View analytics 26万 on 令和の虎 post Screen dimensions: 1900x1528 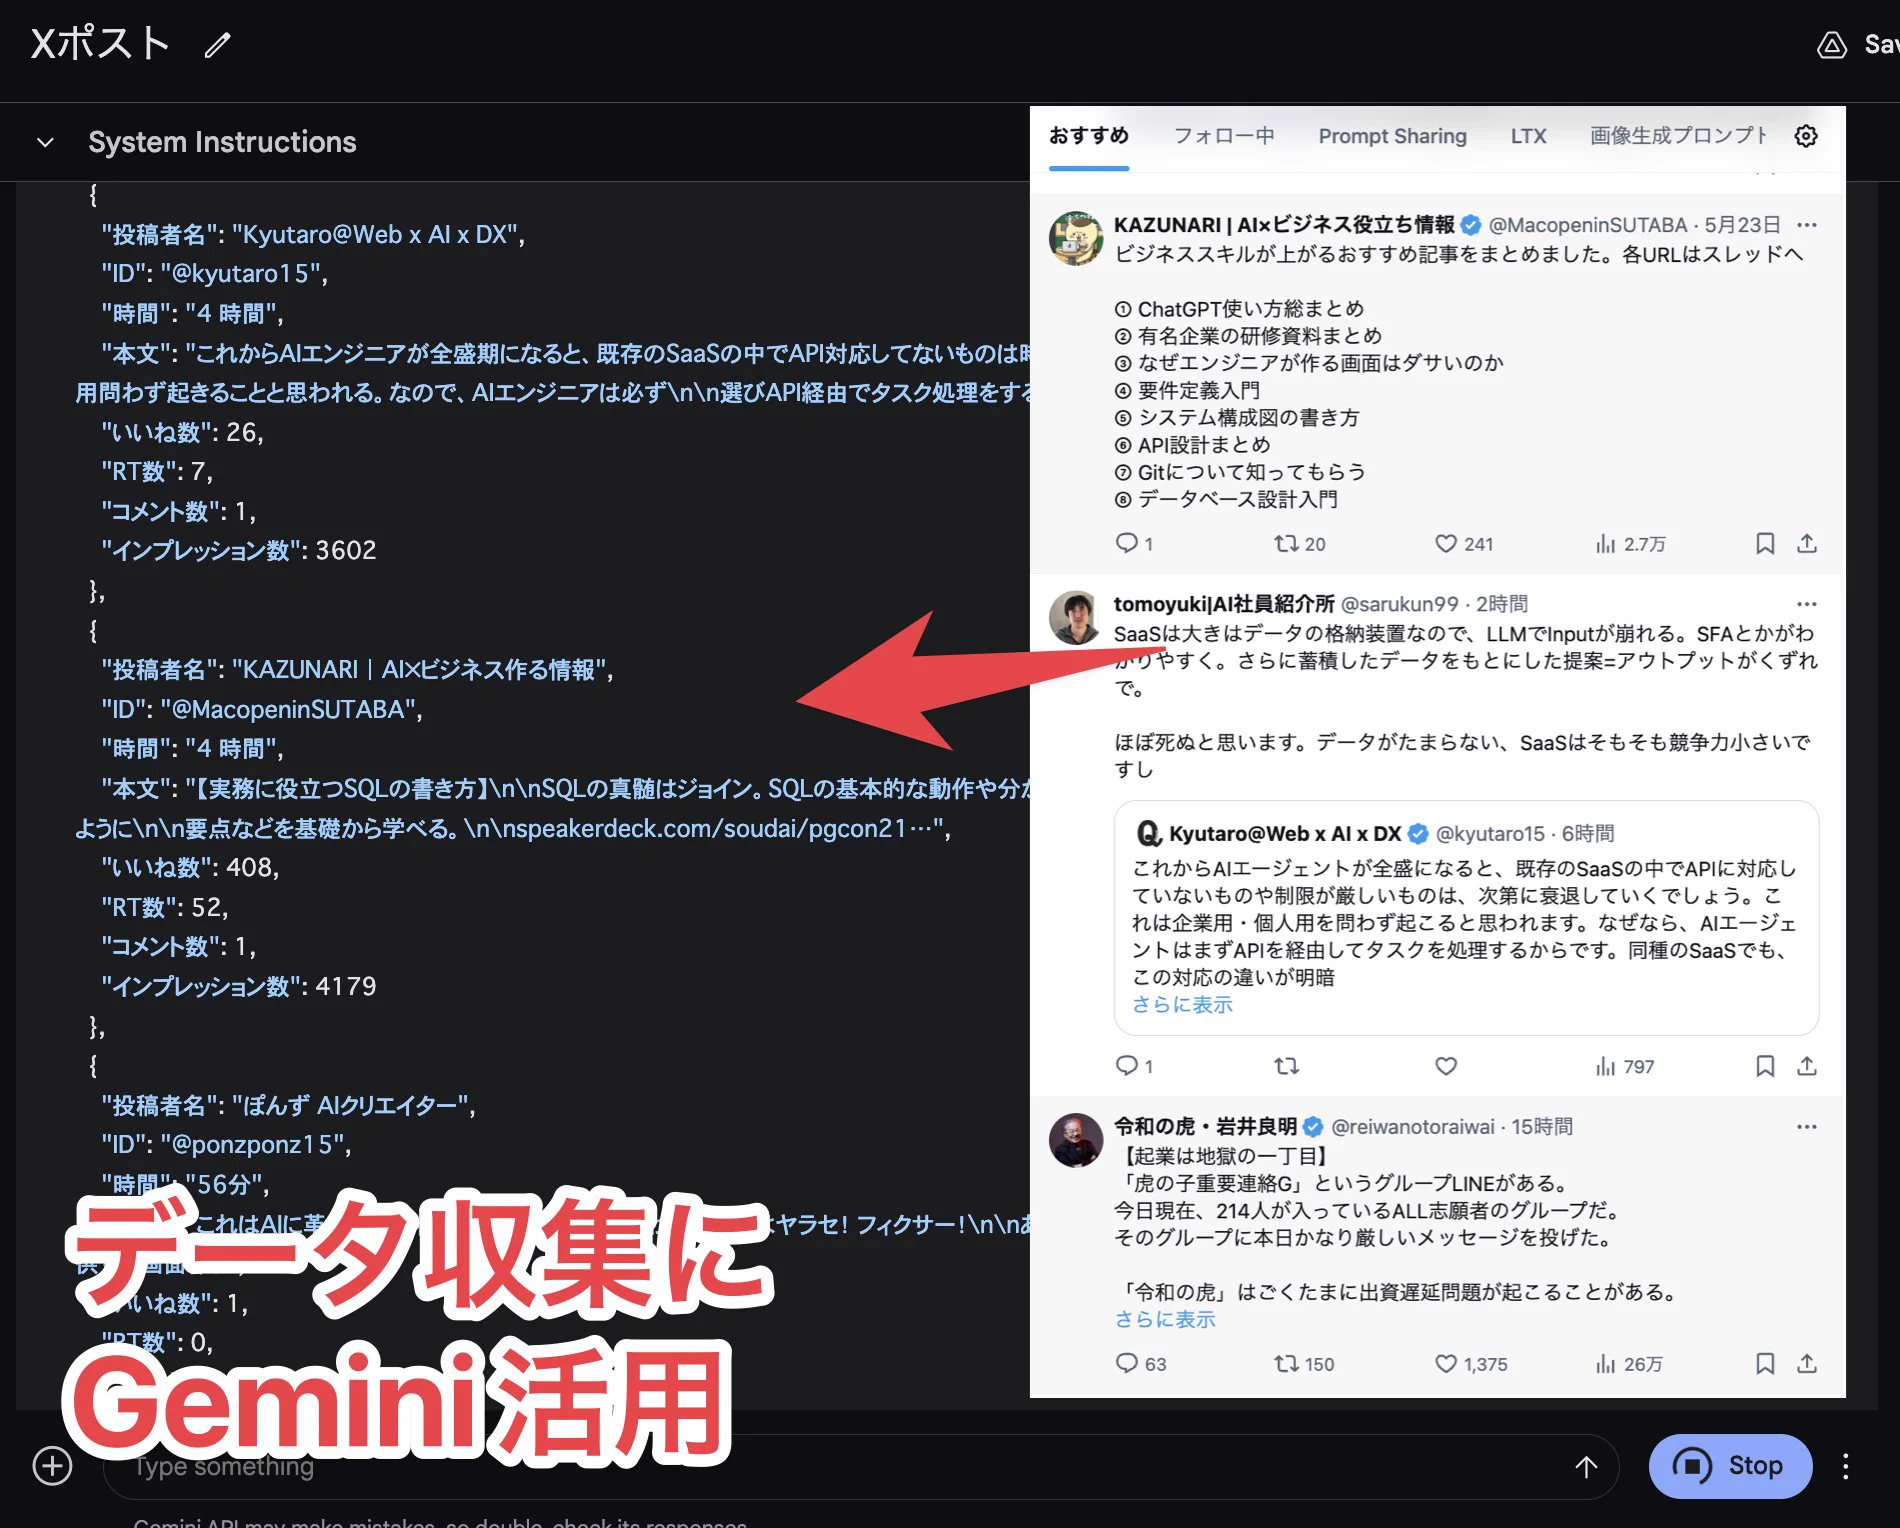[1629, 1364]
